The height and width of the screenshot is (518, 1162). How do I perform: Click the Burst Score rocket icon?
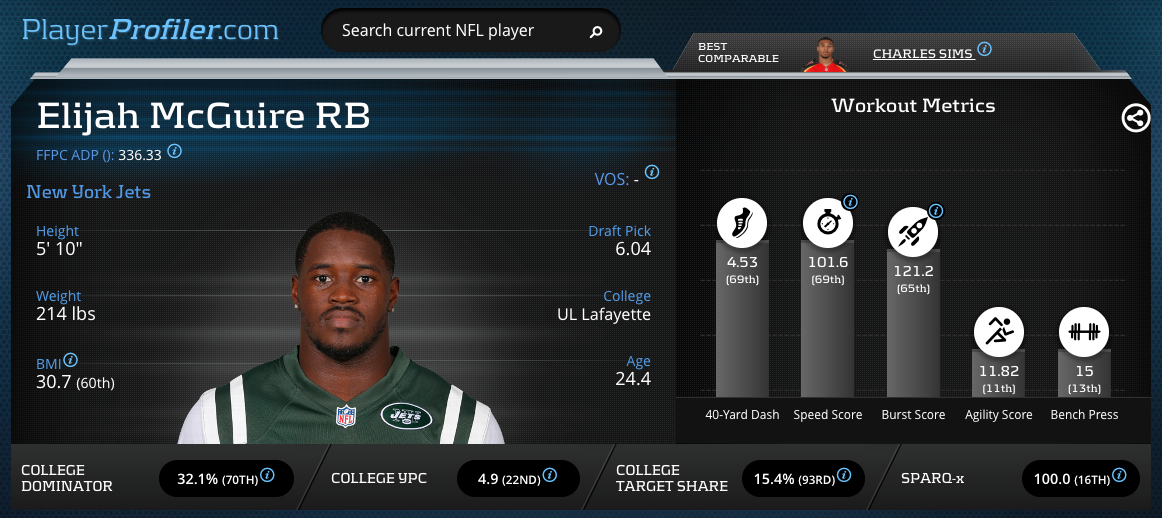click(x=913, y=231)
